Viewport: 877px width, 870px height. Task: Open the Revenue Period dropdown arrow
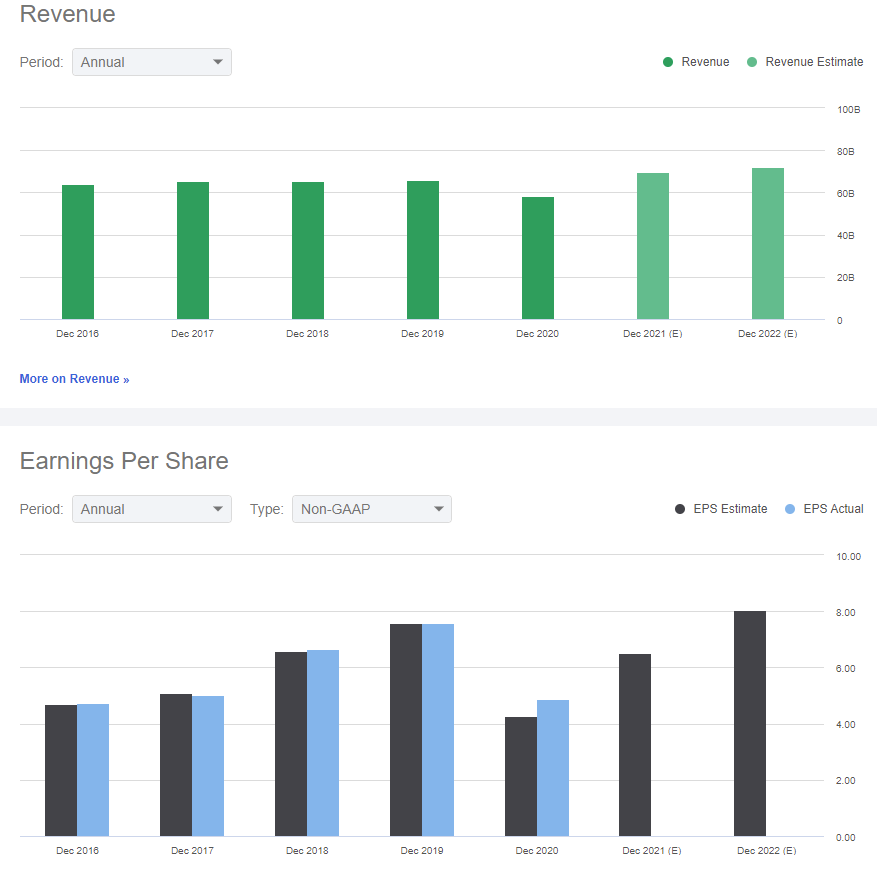[218, 62]
